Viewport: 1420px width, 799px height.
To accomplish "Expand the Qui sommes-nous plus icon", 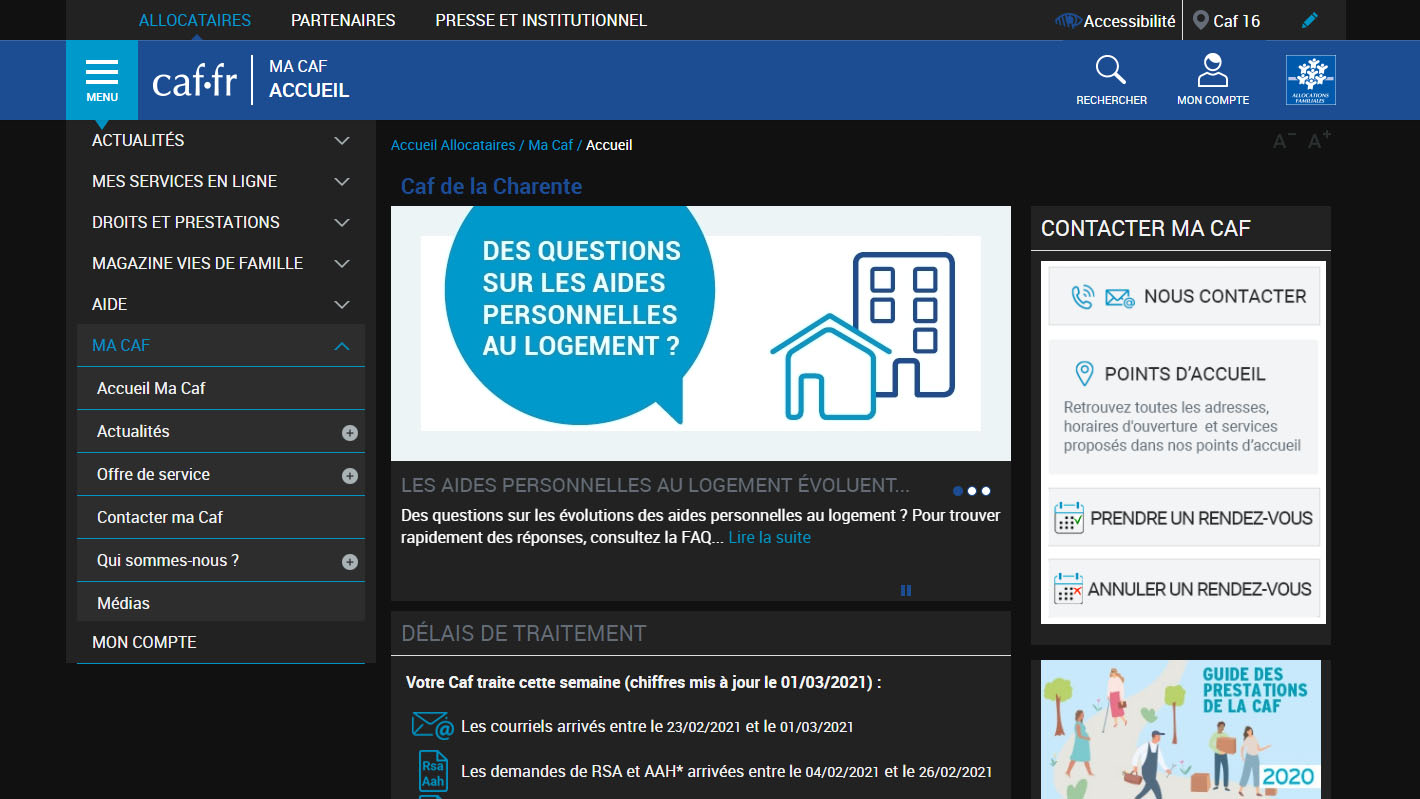I will click(350, 562).
